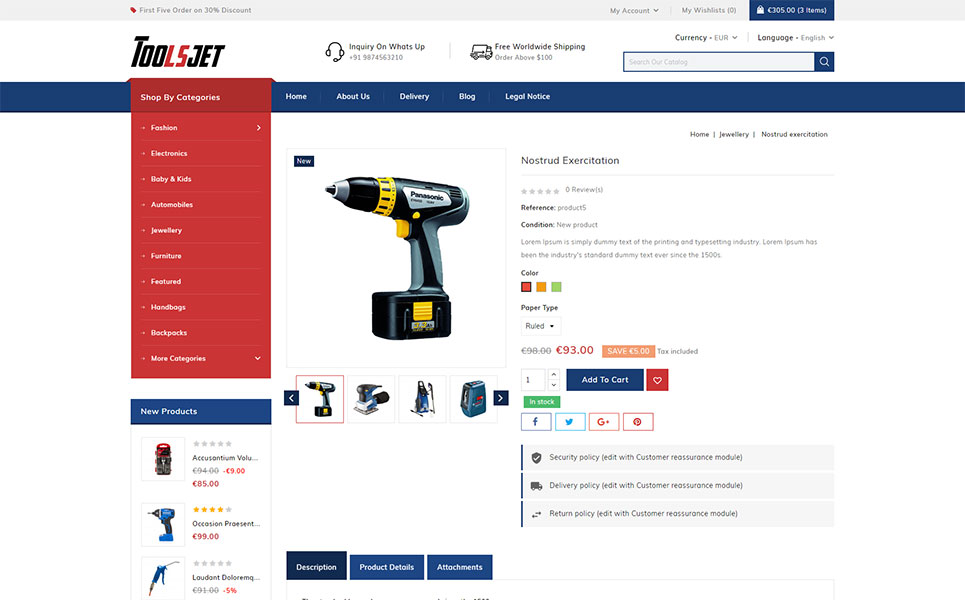Open Furniture category
Image resolution: width=965 pixels, height=600 pixels.
click(x=166, y=256)
